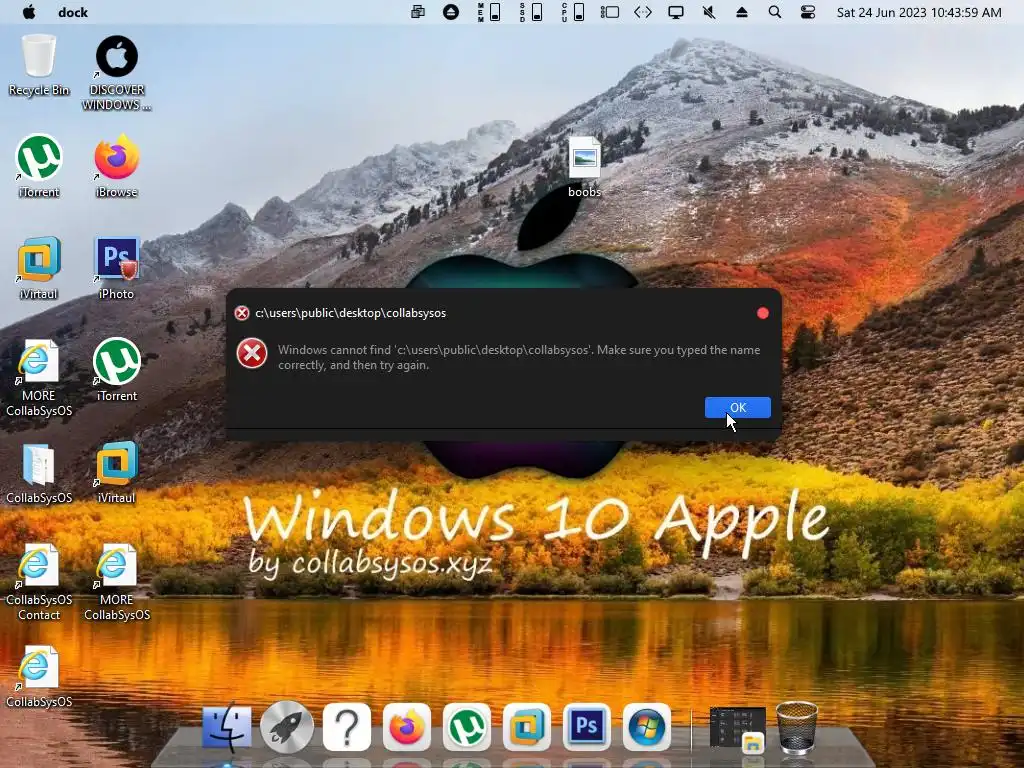Click the overlapping windows icon in the menu bar
This screenshot has height=768, width=1024.
pos(417,12)
